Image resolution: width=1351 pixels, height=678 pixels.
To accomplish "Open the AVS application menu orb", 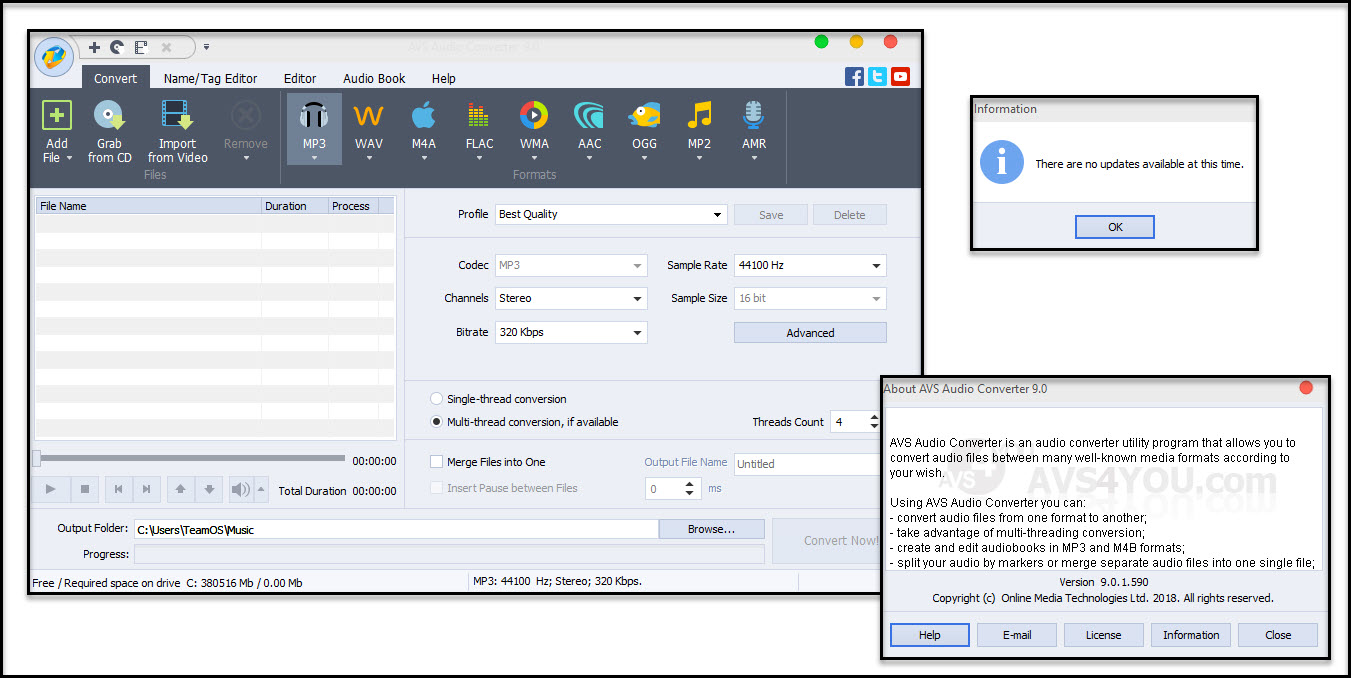I will point(54,56).
